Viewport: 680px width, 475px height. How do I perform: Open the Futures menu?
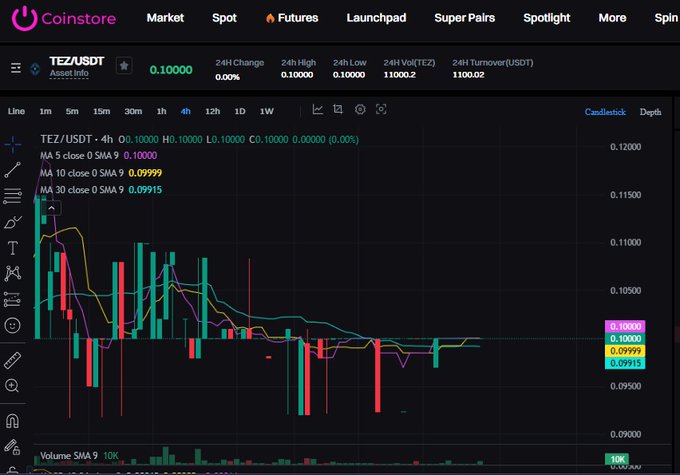298,18
